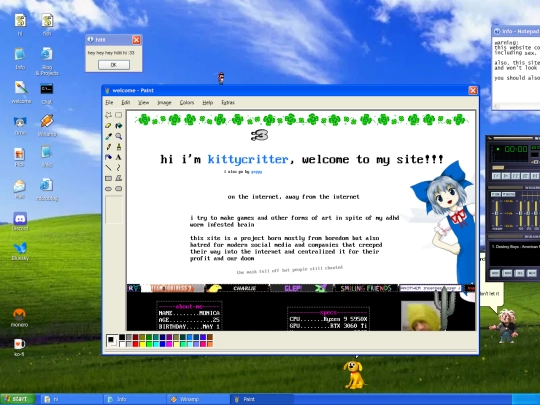Select the Winamp desktop shortcut
This screenshot has width=540, height=405.
point(47,125)
